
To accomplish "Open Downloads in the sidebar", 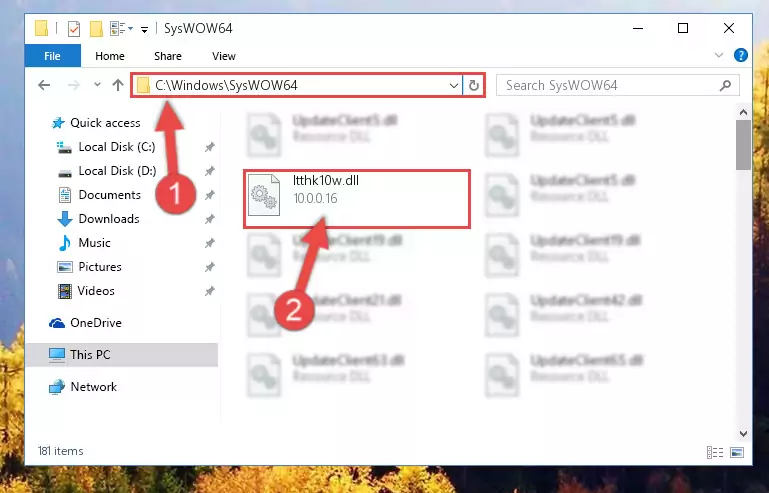I will [109, 219].
